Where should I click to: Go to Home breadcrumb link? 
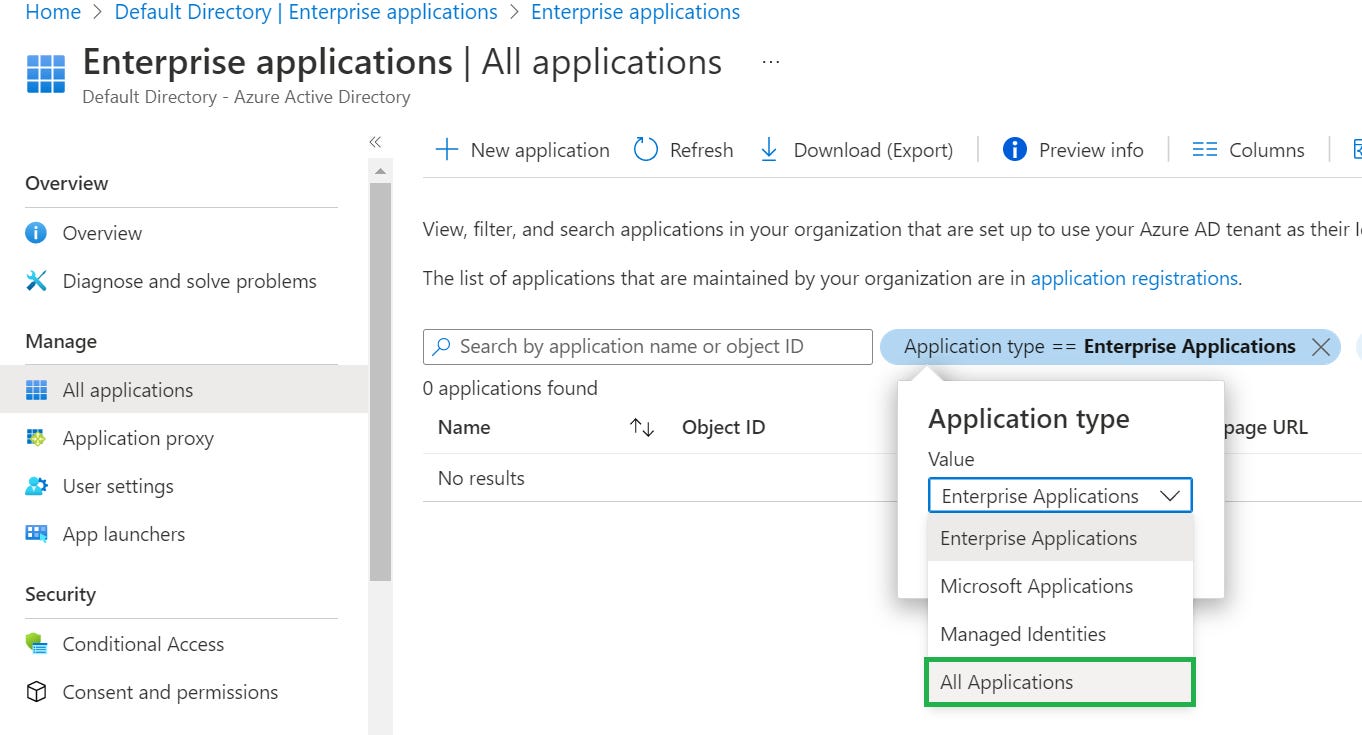tap(53, 12)
